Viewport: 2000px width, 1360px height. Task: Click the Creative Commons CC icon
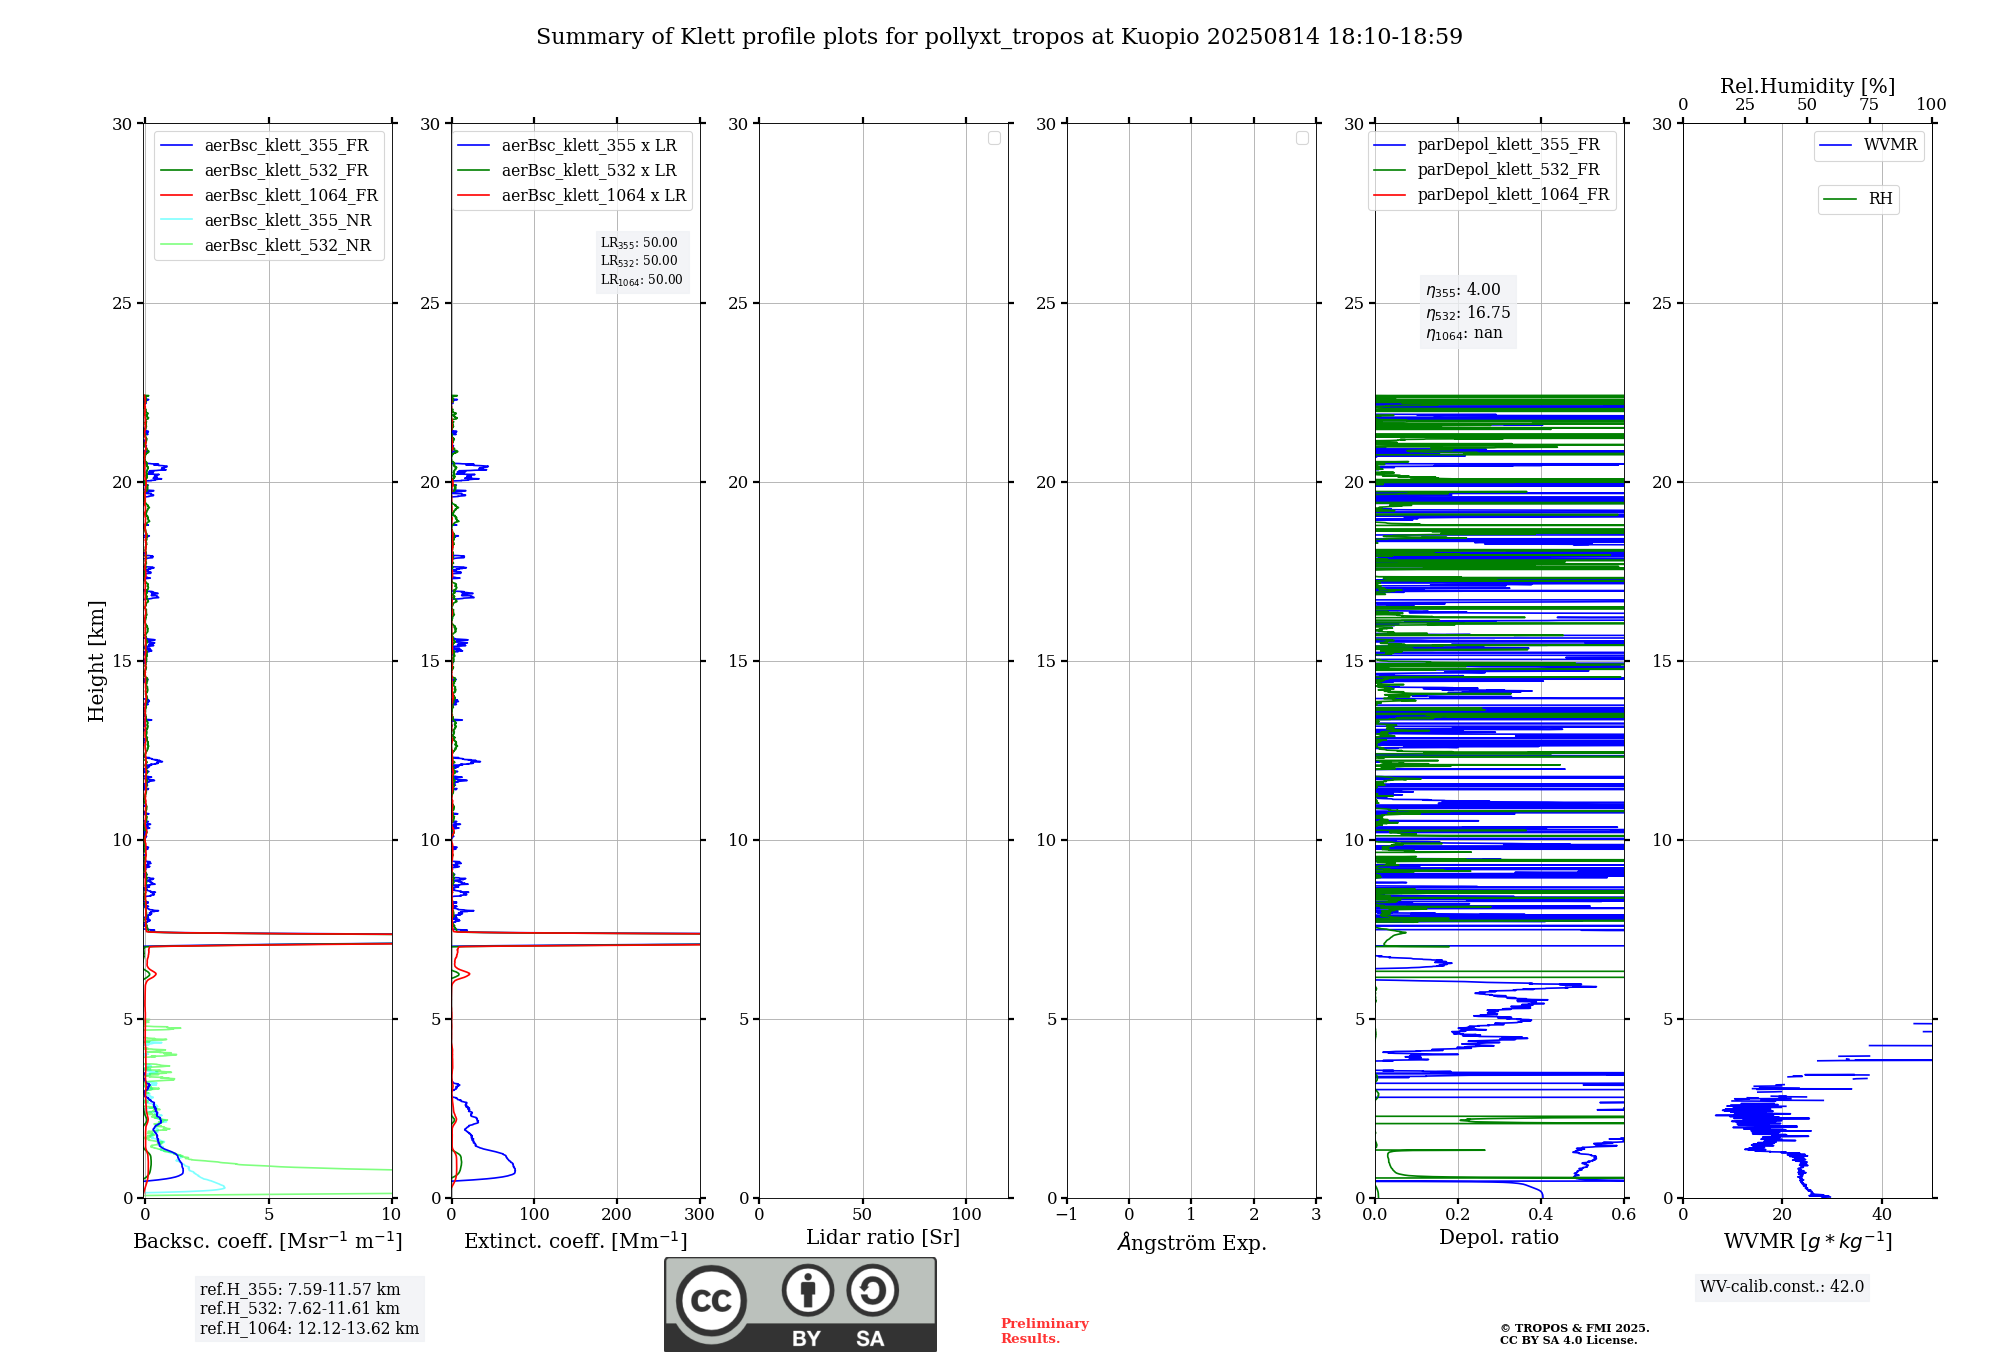coord(711,1300)
